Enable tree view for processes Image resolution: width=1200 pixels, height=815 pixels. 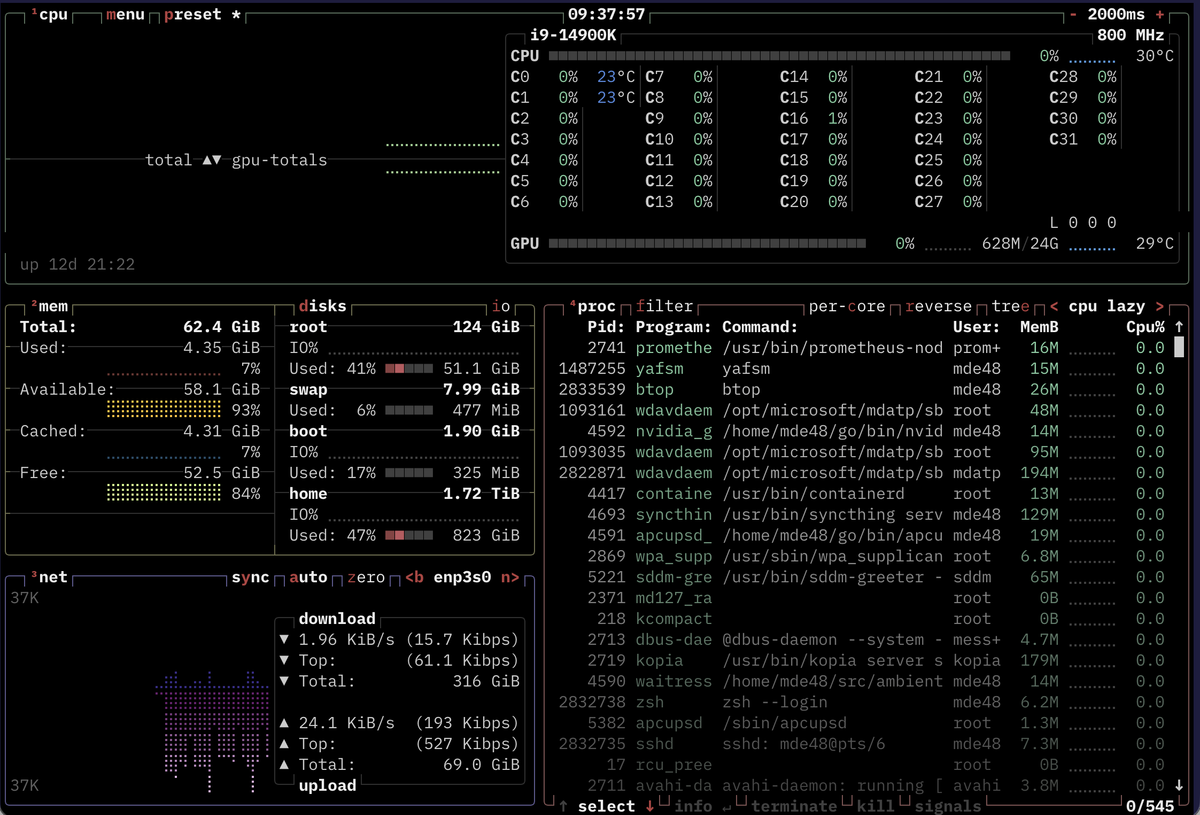click(1011, 306)
